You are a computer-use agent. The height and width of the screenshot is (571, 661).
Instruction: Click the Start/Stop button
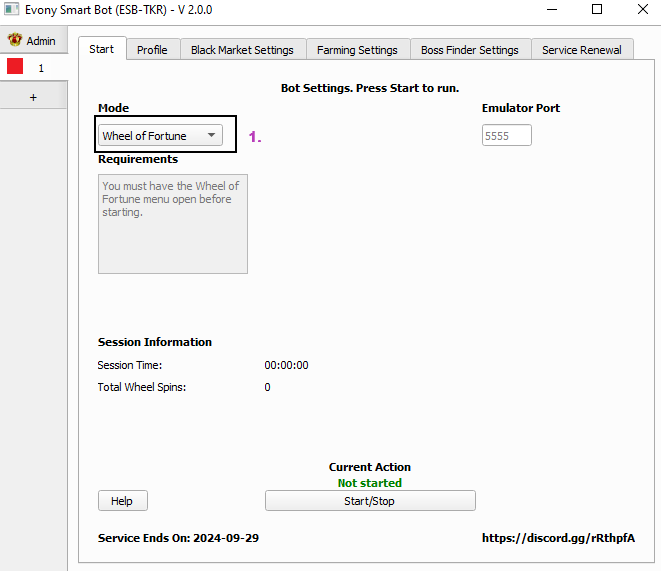click(x=370, y=501)
